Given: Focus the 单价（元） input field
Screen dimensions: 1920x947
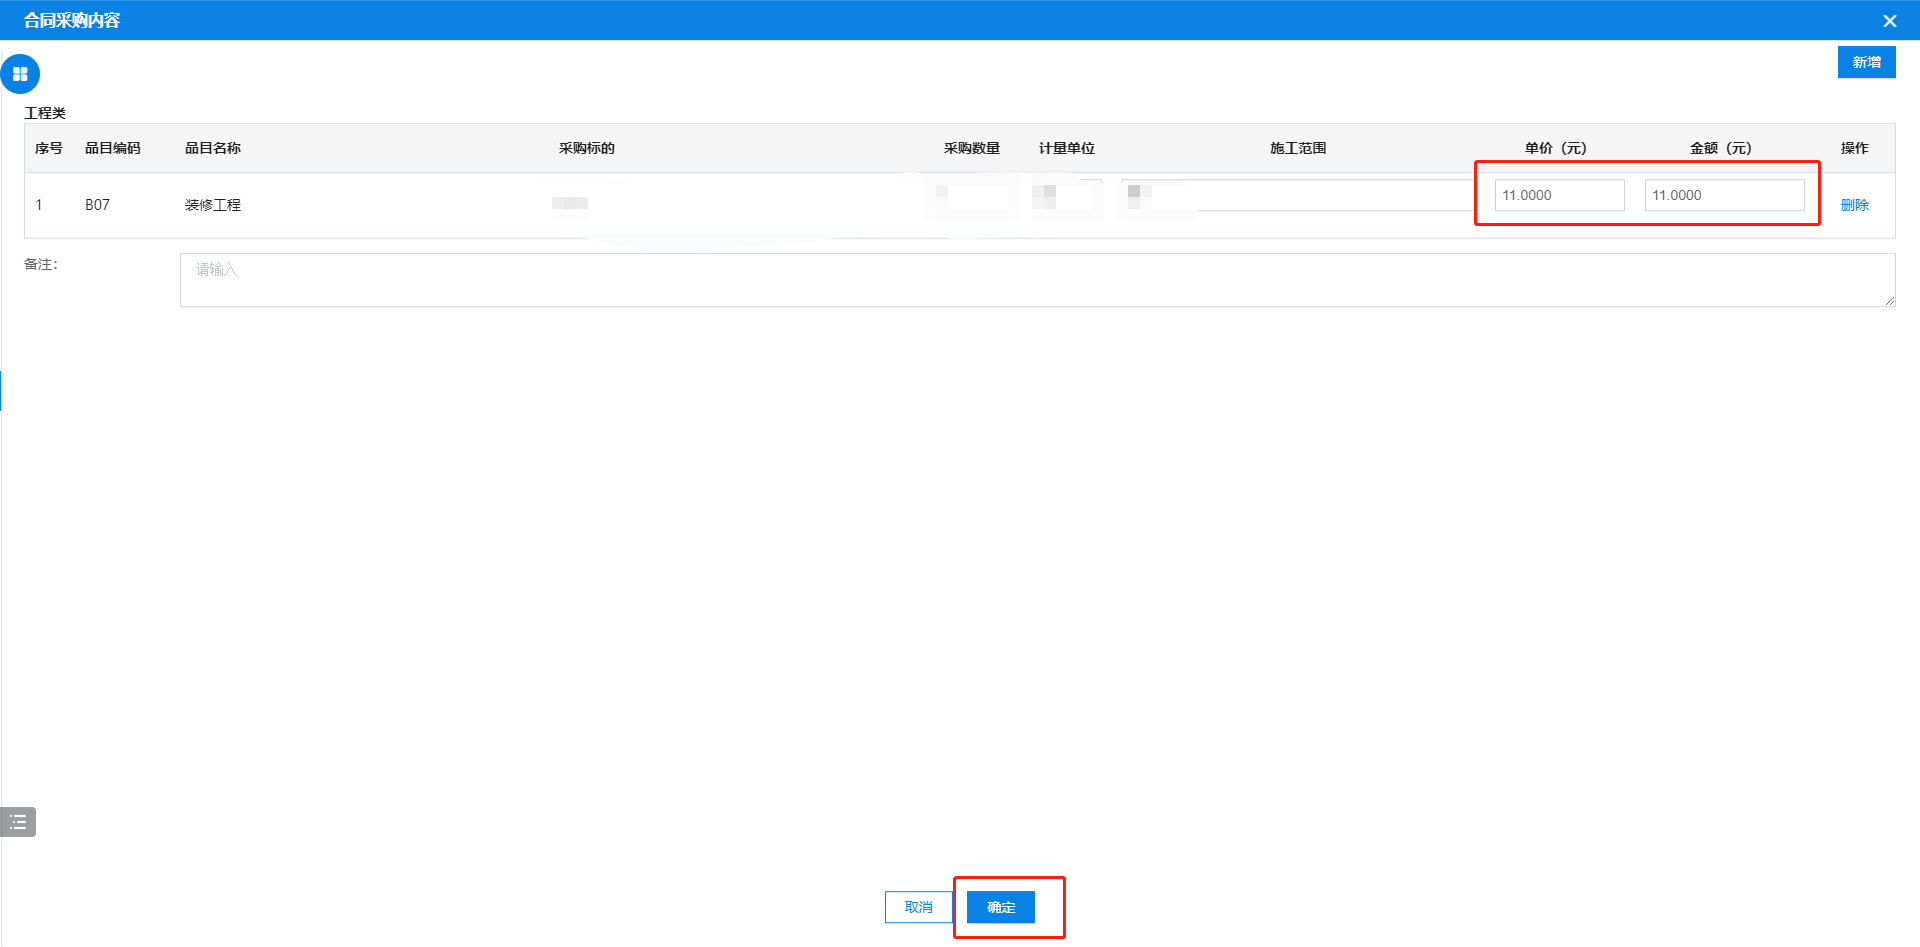Looking at the screenshot, I should (1559, 195).
